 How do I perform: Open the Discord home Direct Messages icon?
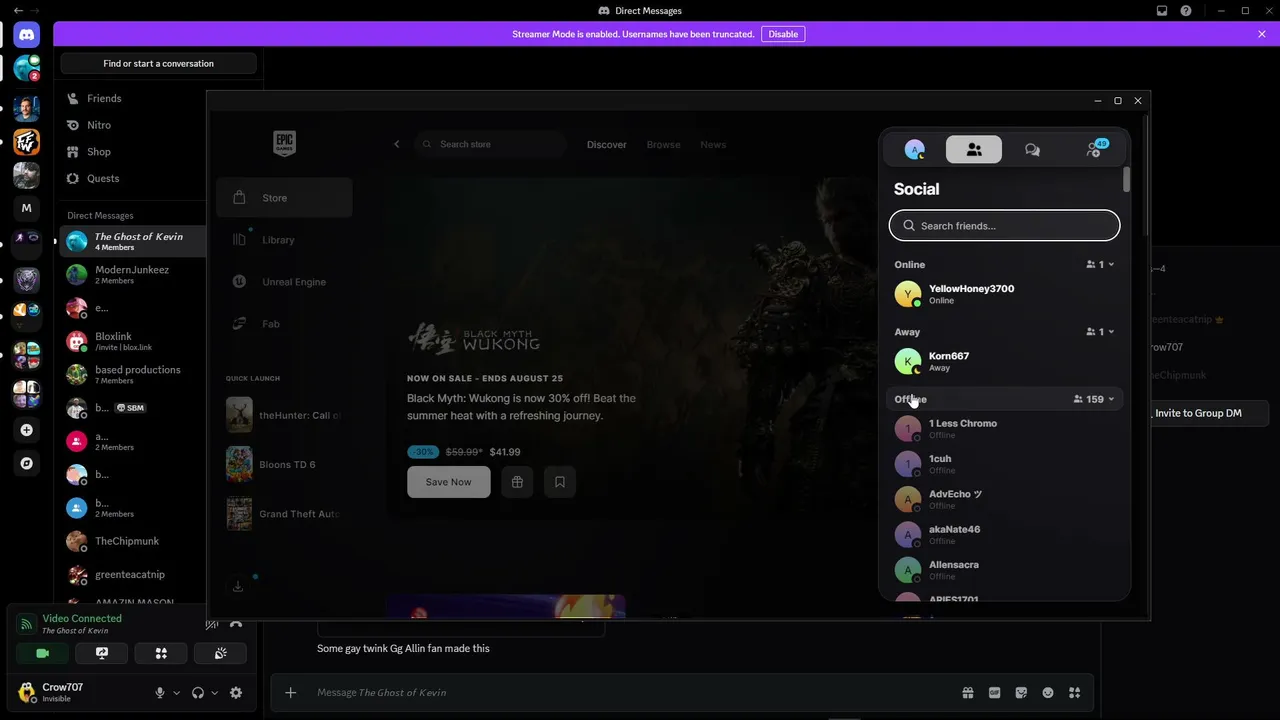click(x=27, y=35)
